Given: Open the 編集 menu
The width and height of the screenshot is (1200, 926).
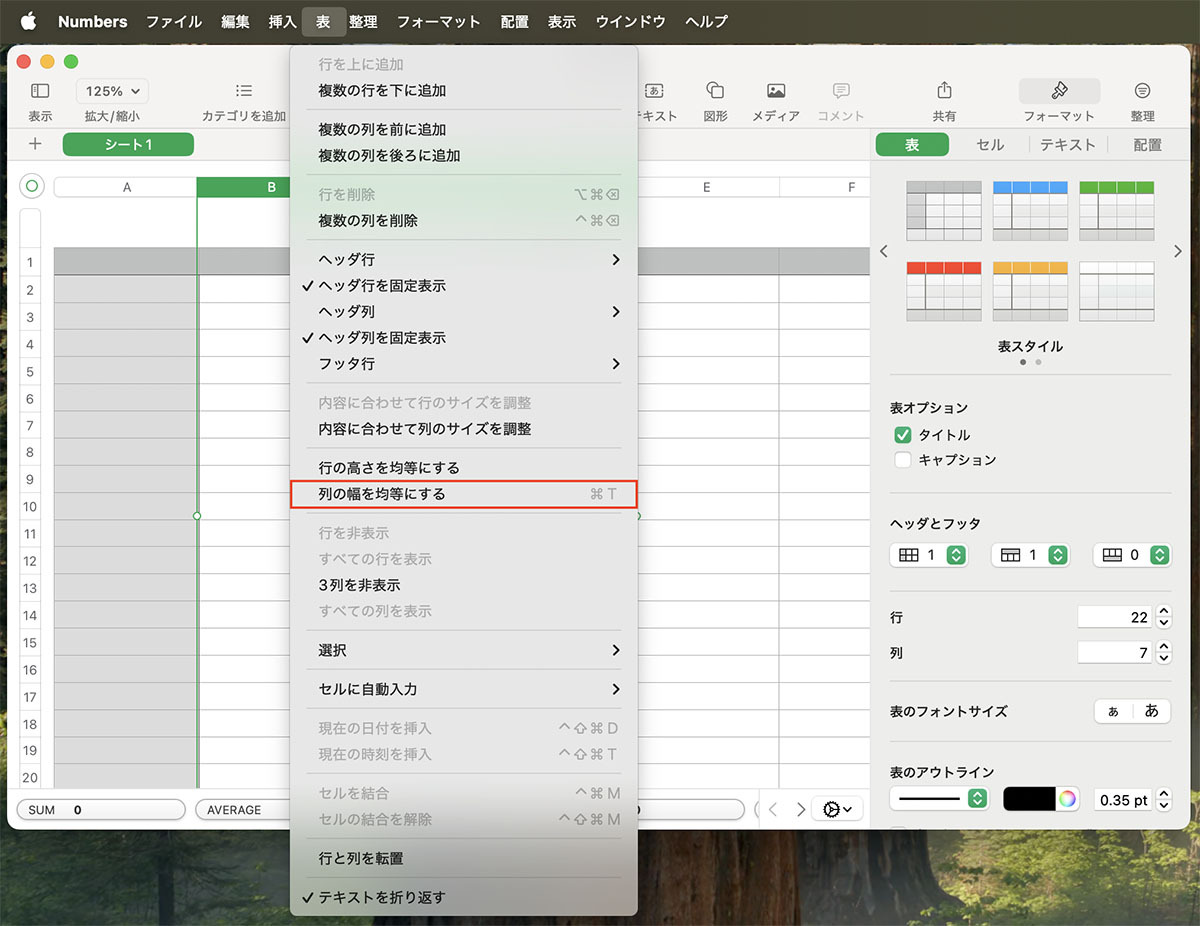Looking at the screenshot, I should point(236,21).
